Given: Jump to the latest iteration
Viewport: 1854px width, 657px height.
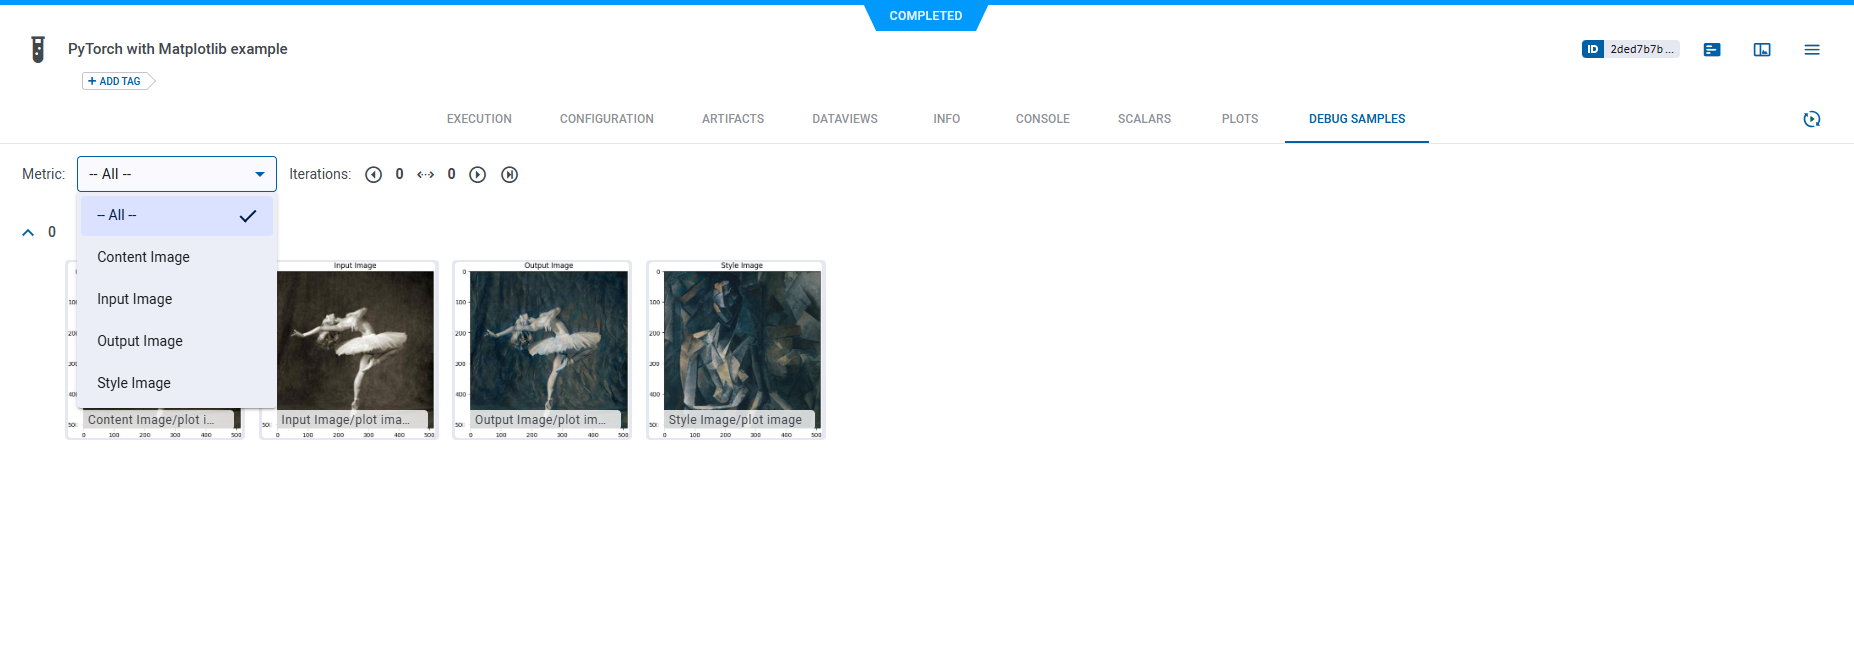Looking at the screenshot, I should coord(510,175).
